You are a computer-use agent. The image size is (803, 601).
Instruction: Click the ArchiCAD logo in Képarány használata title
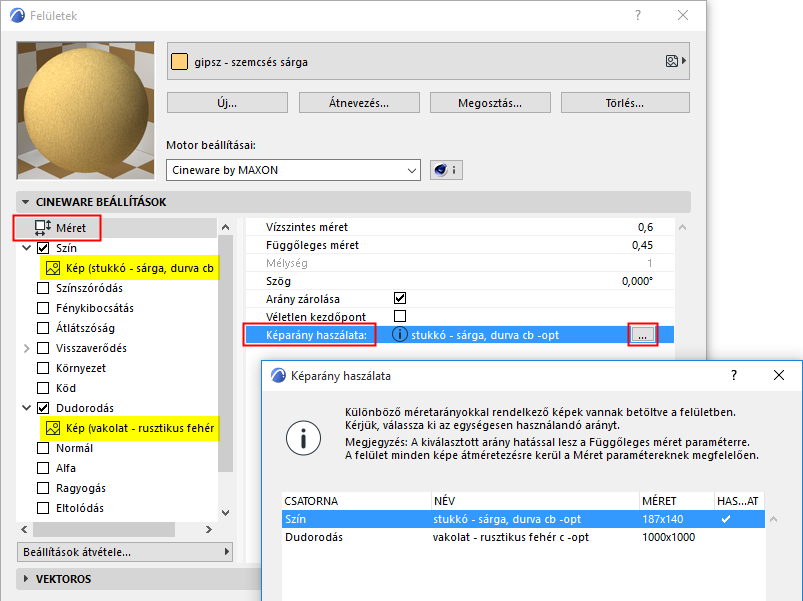click(x=278, y=375)
